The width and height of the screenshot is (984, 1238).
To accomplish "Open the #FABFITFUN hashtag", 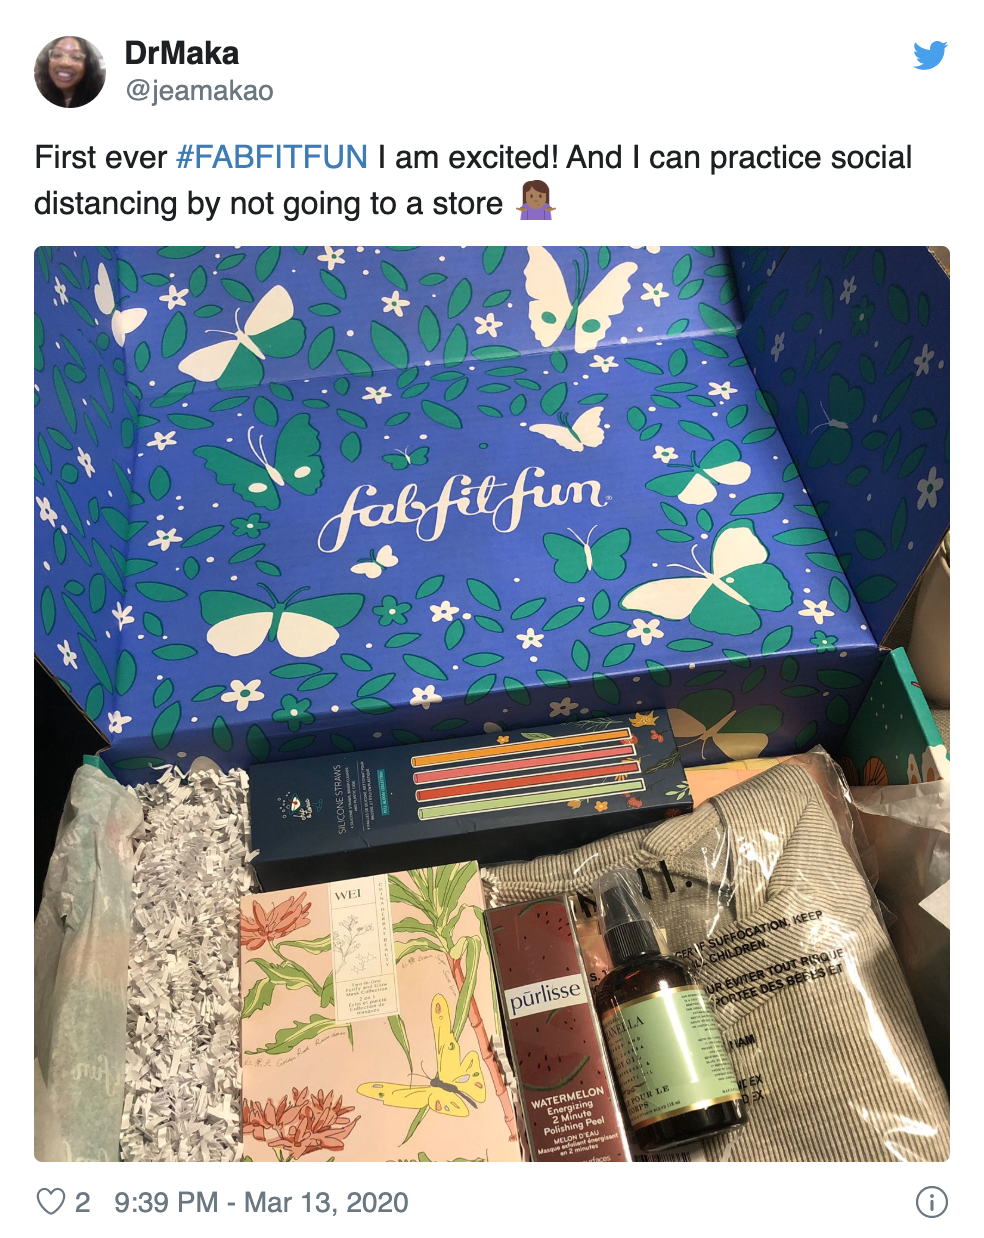I will click(x=272, y=157).
